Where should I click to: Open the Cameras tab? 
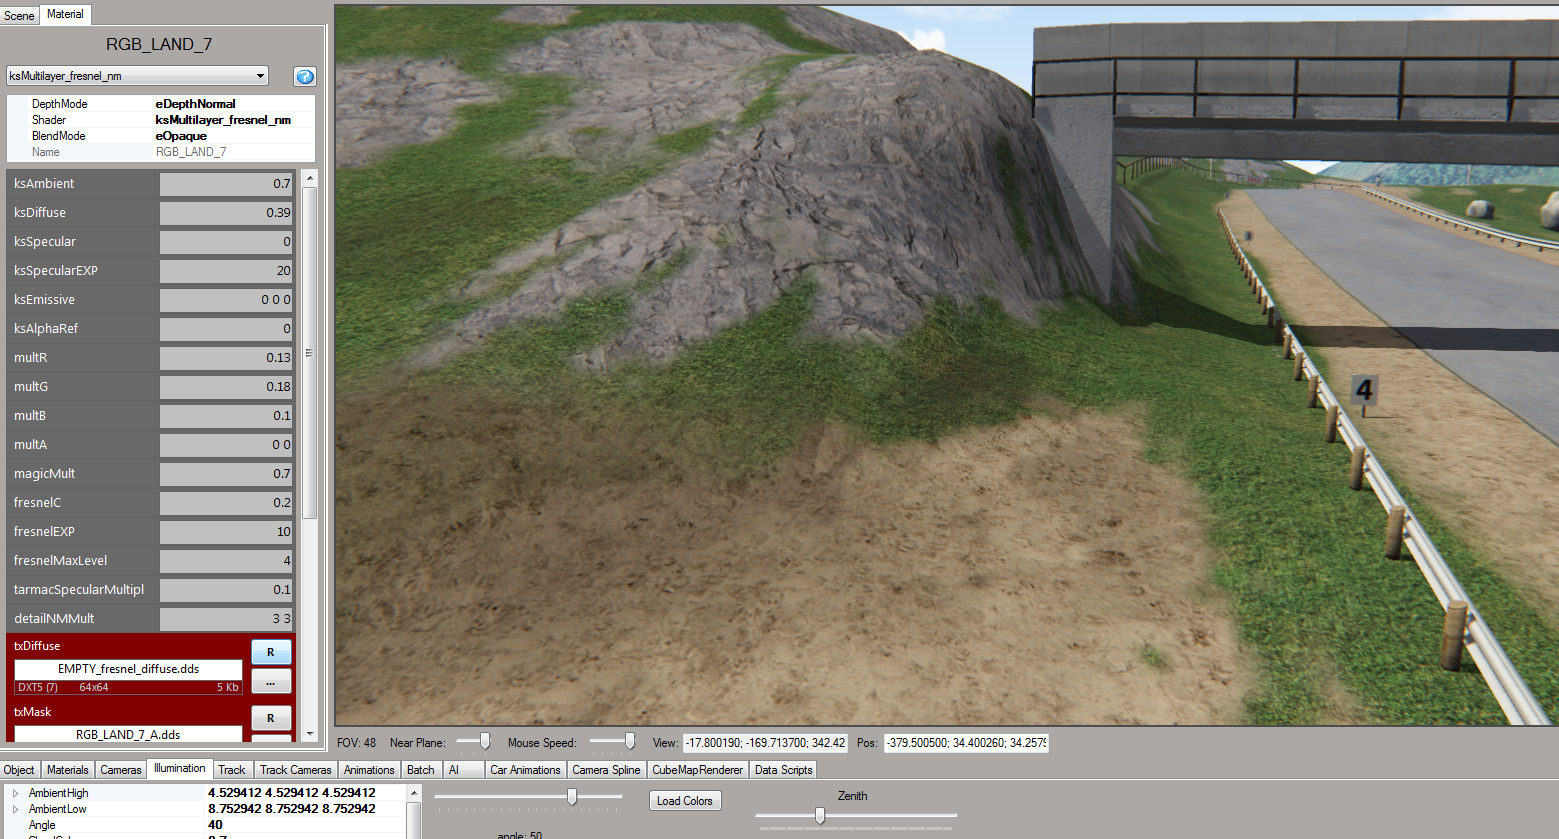pyautogui.click(x=121, y=770)
